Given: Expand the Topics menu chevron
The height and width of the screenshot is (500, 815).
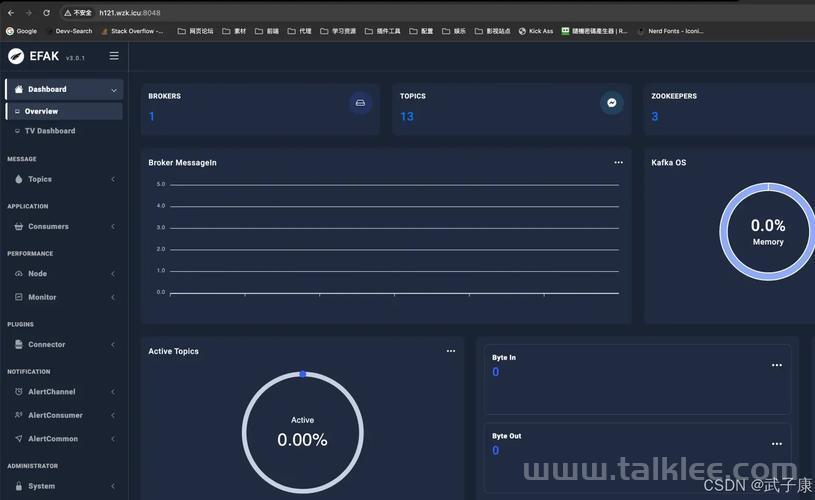Looking at the screenshot, I should 113,179.
